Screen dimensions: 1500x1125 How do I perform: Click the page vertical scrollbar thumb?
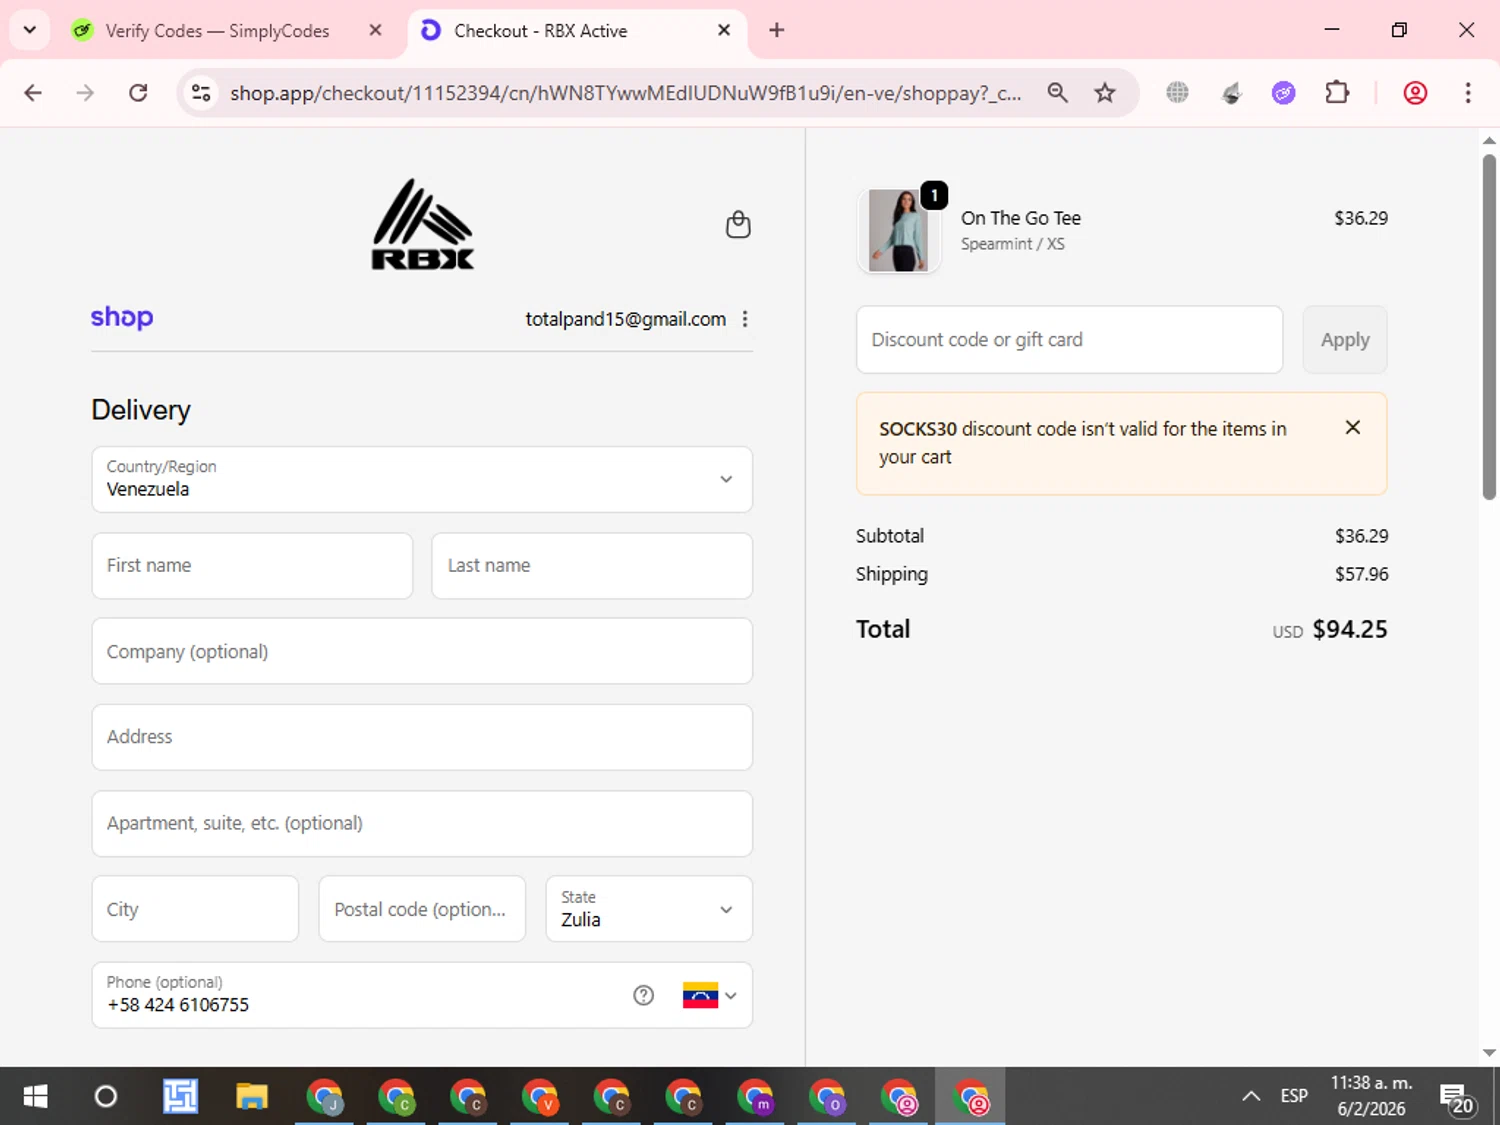(1489, 326)
